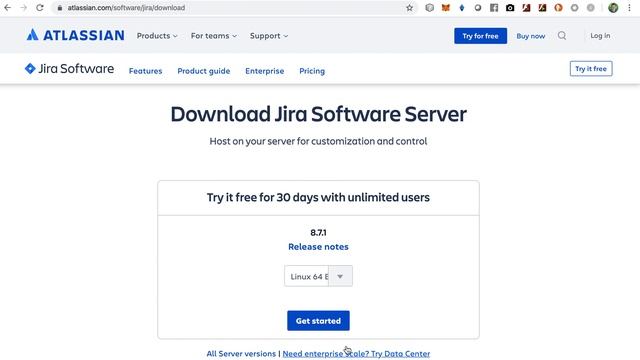Open the Product guide tab
640x360 pixels.
(204, 71)
